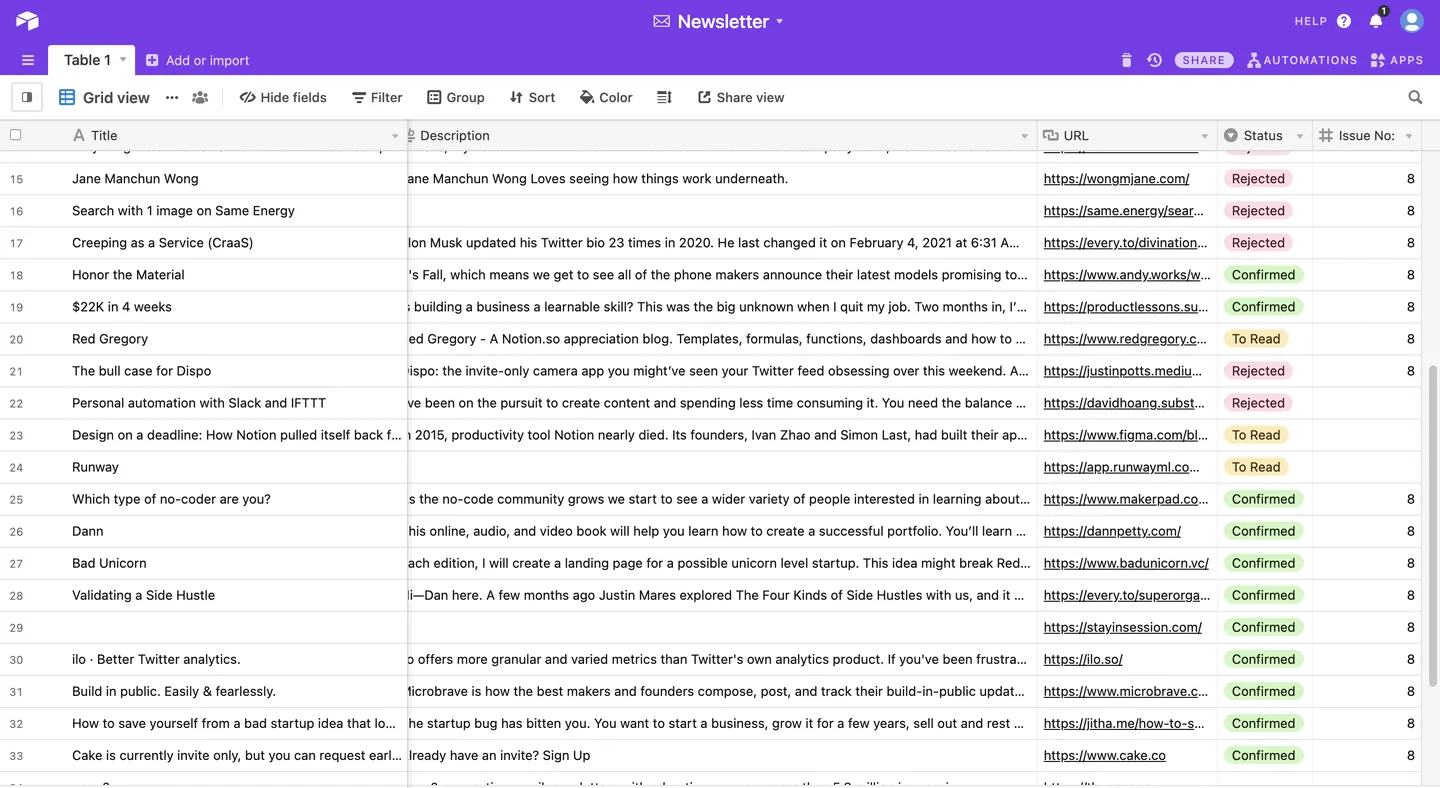Open the URL column dropdown arrow

[1204, 136]
